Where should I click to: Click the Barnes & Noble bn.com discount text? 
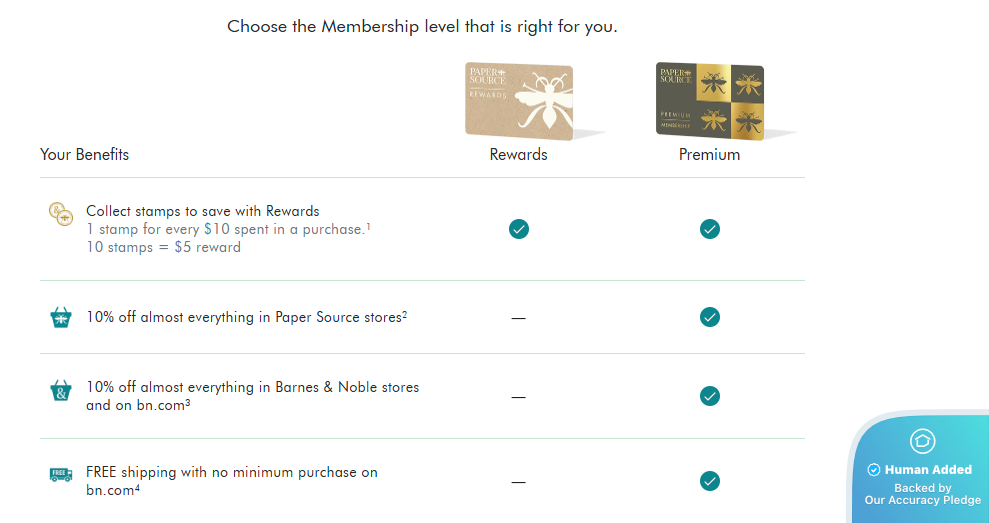[x=252, y=387]
